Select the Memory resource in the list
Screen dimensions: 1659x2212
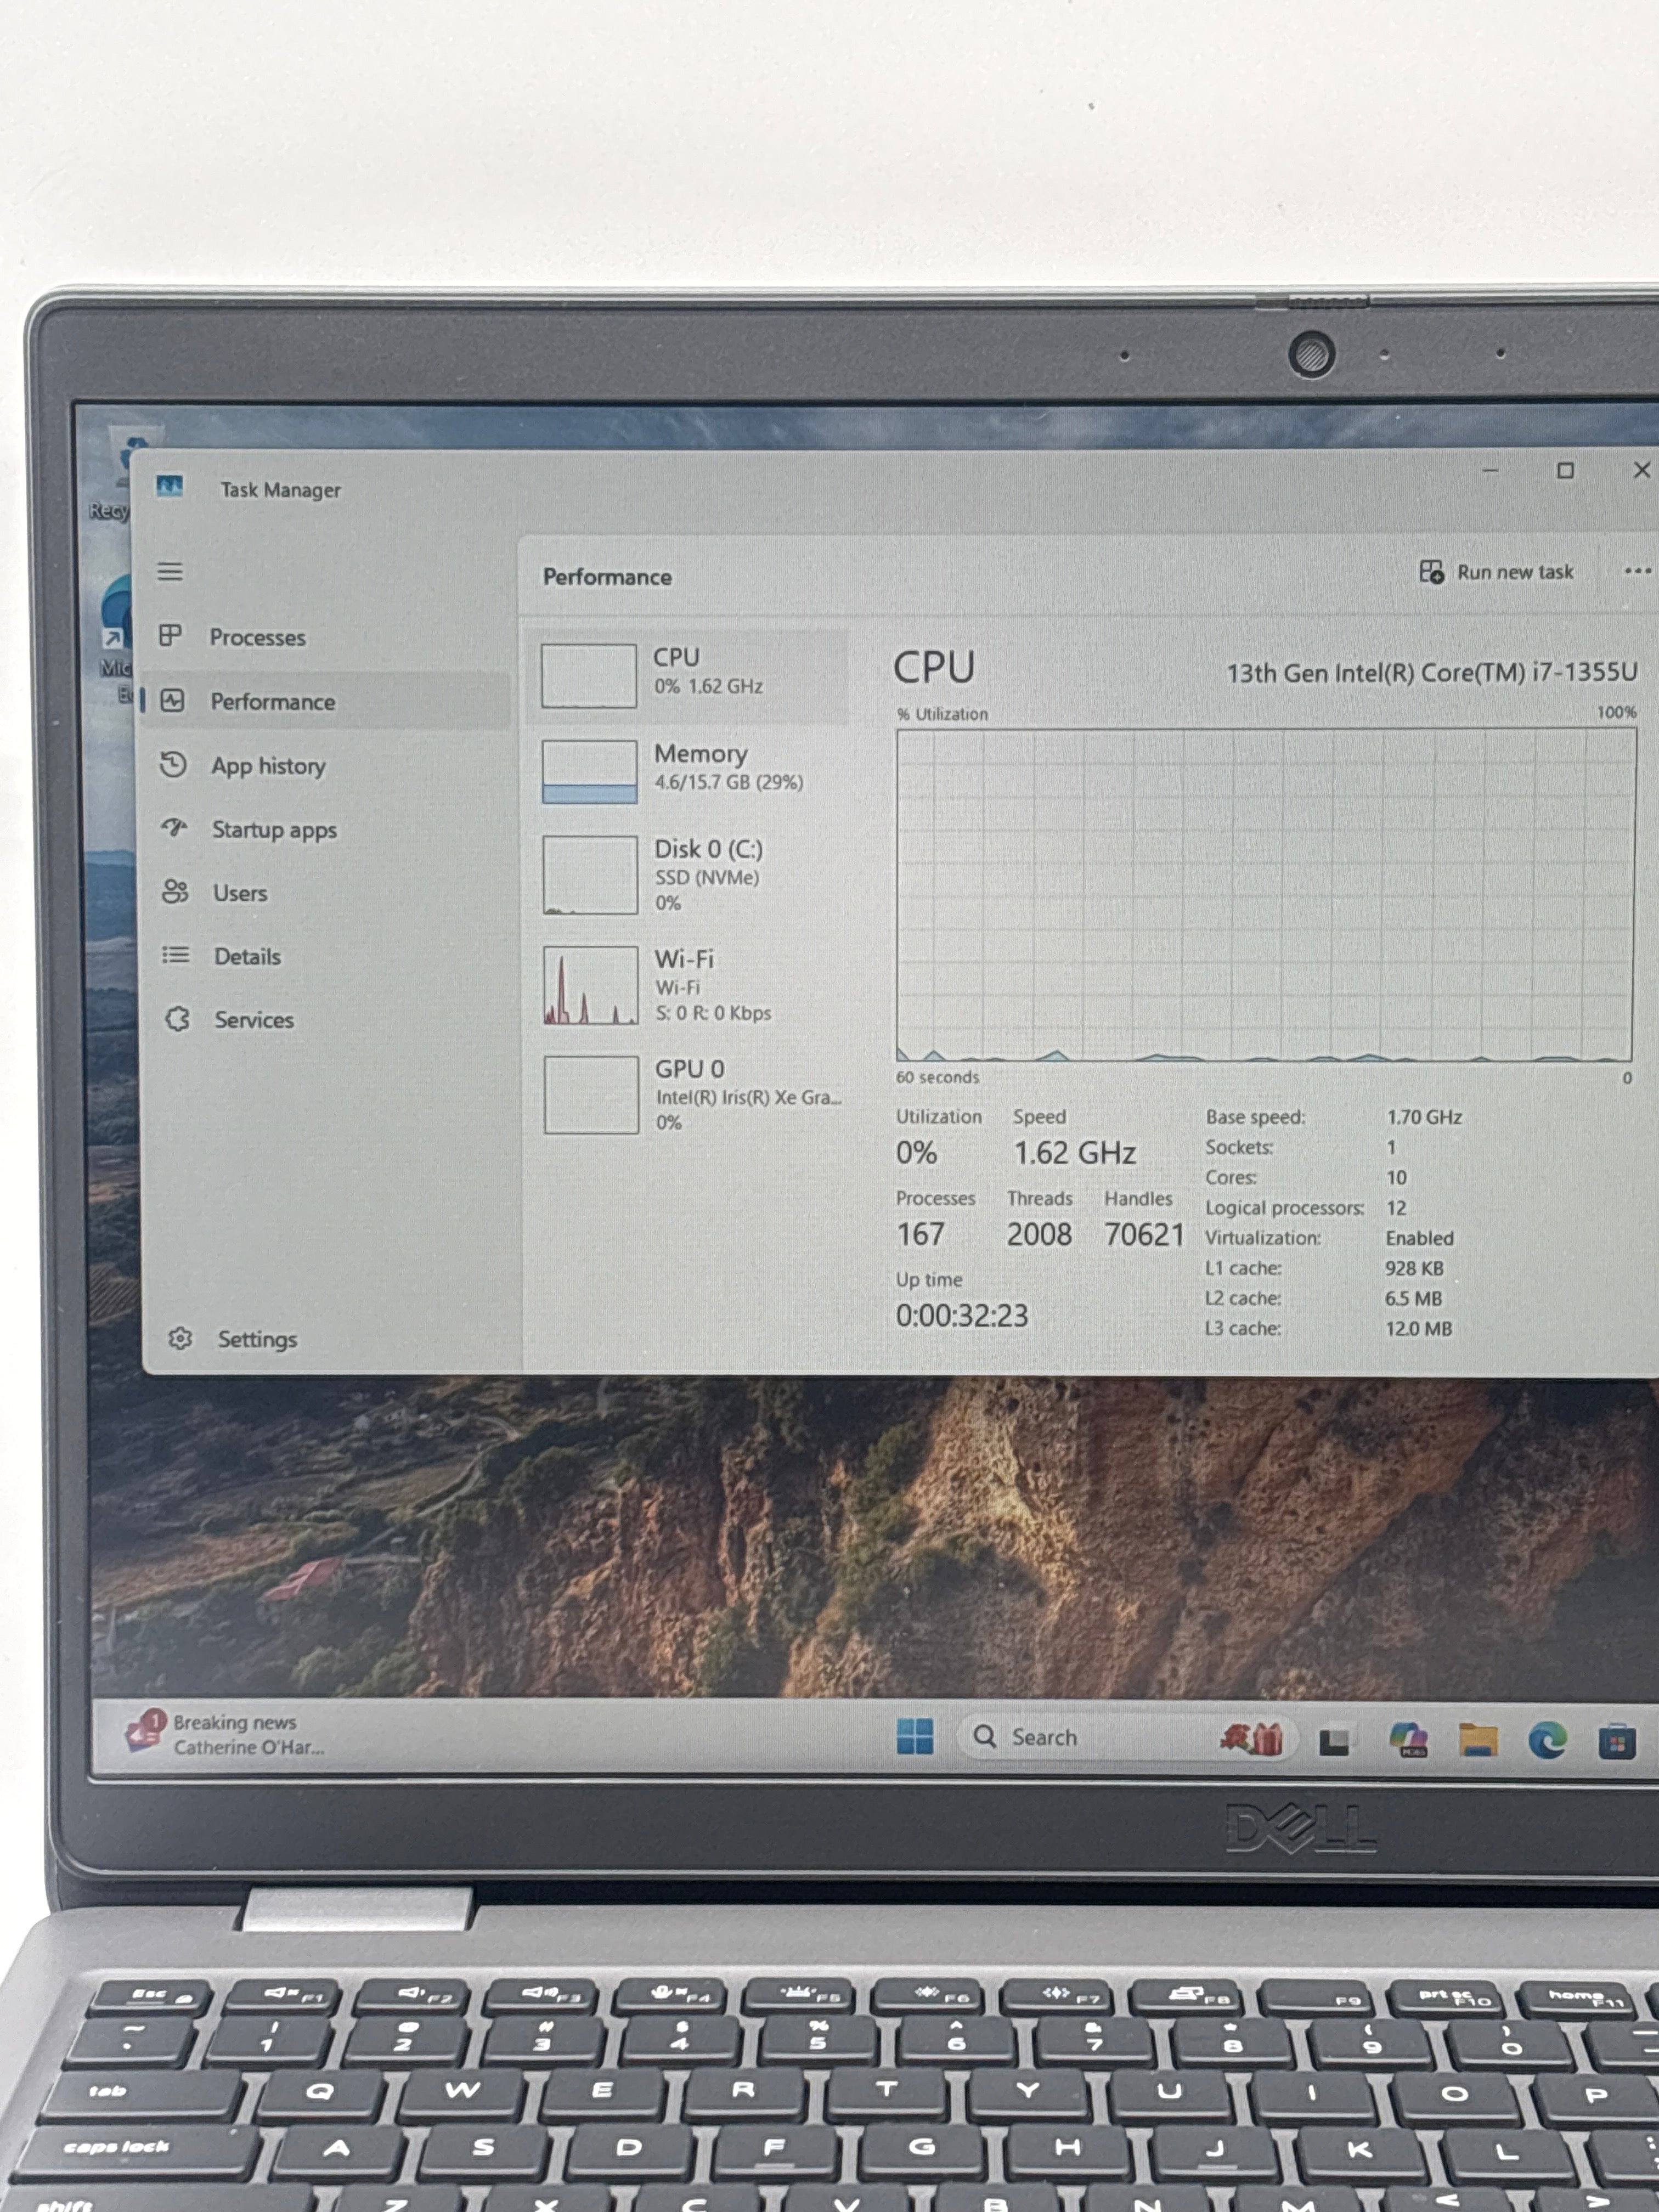point(690,770)
